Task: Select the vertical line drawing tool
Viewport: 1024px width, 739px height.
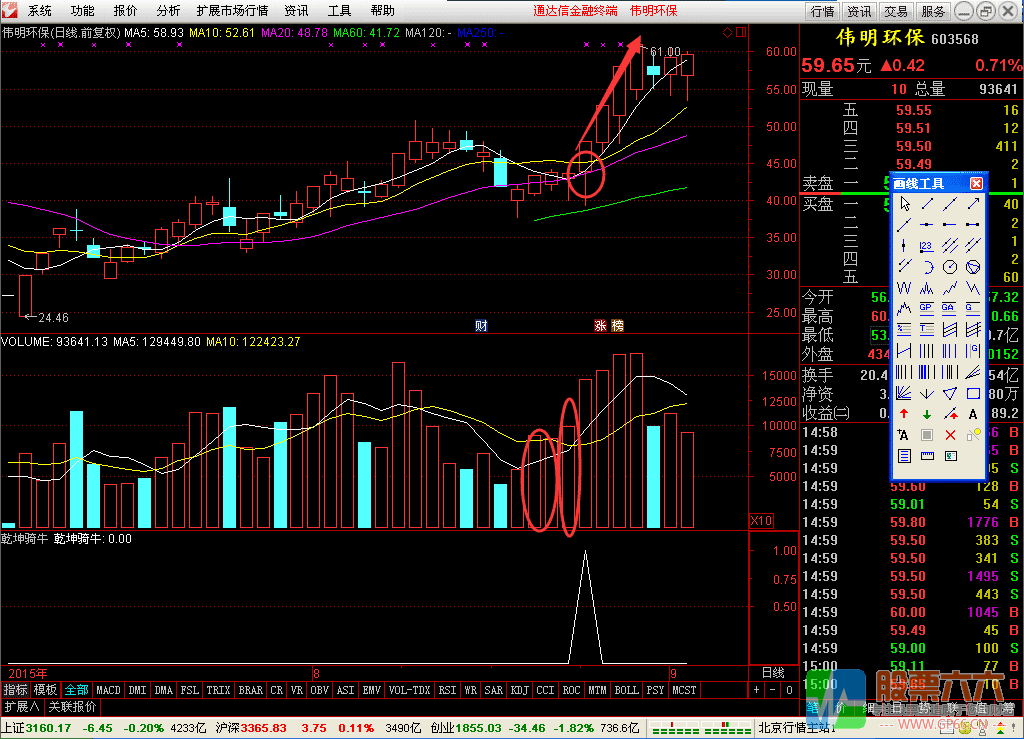Action: tap(904, 246)
